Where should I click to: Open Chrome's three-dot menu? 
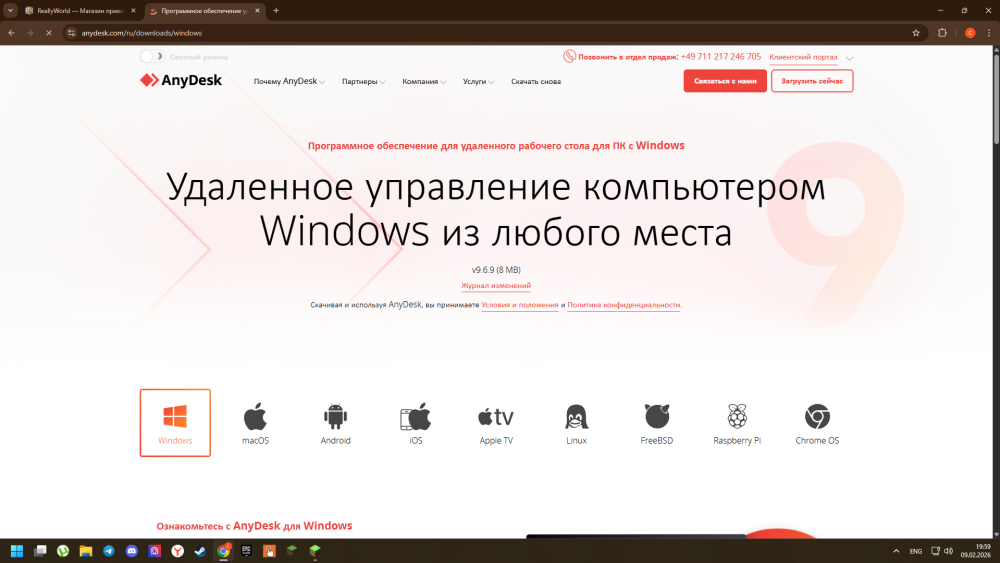(x=989, y=33)
